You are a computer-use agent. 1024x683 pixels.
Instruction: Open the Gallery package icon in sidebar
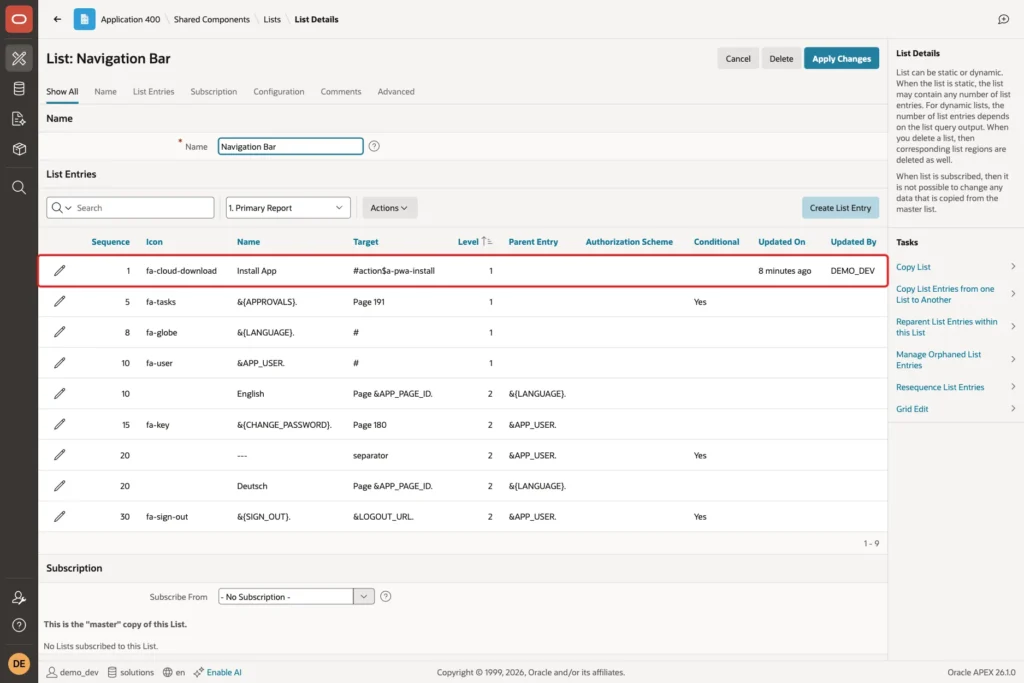(x=19, y=149)
